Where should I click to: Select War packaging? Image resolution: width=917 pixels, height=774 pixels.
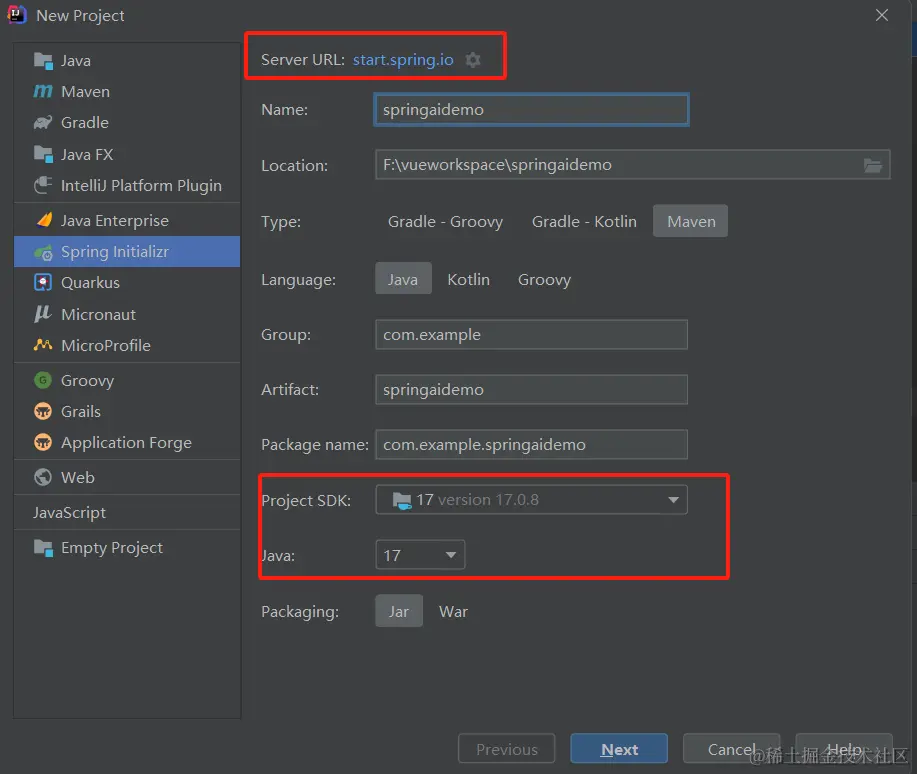click(x=453, y=611)
